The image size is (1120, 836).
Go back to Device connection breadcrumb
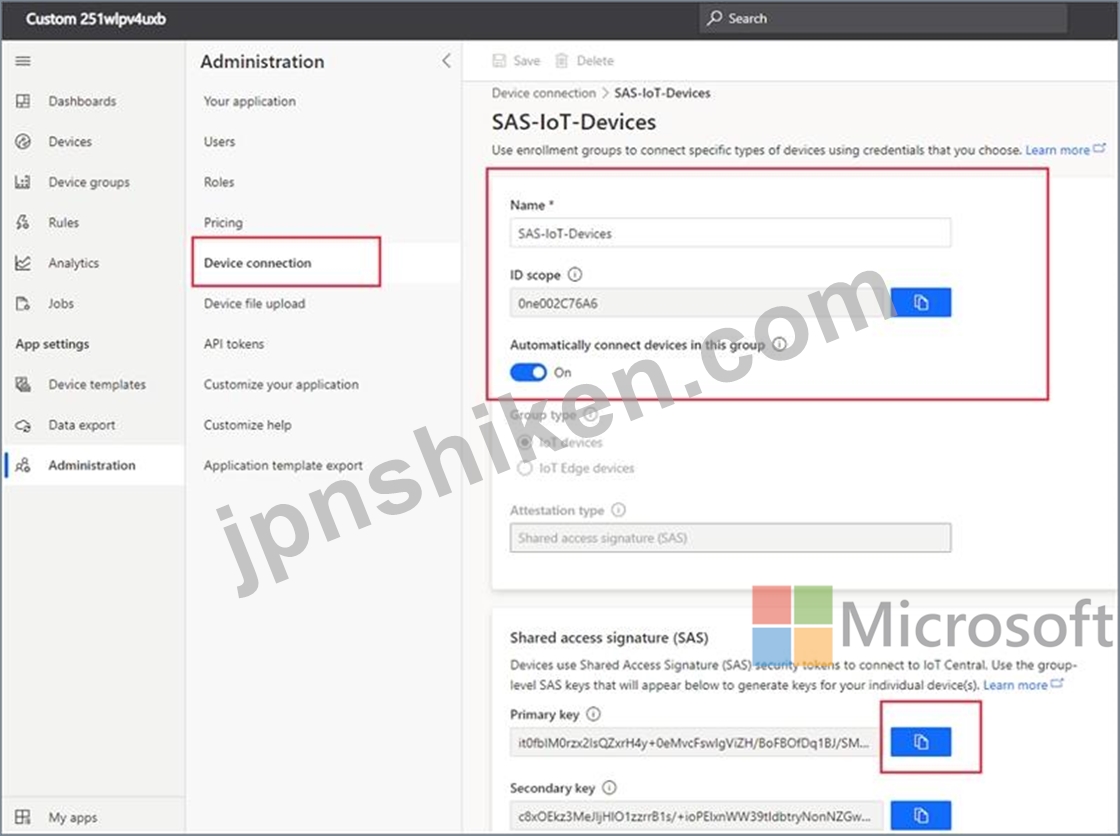point(544,93)
